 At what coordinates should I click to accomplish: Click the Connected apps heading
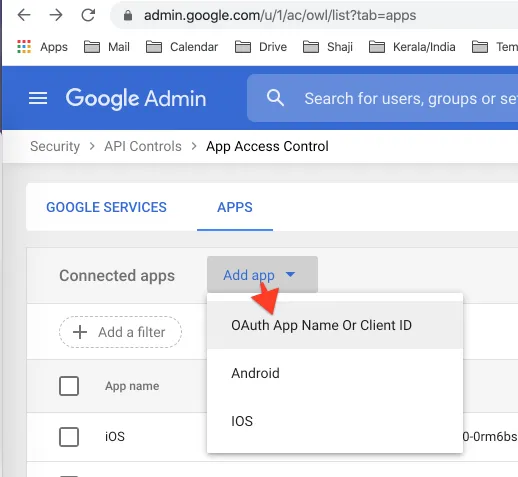click(x=117, y=276)
